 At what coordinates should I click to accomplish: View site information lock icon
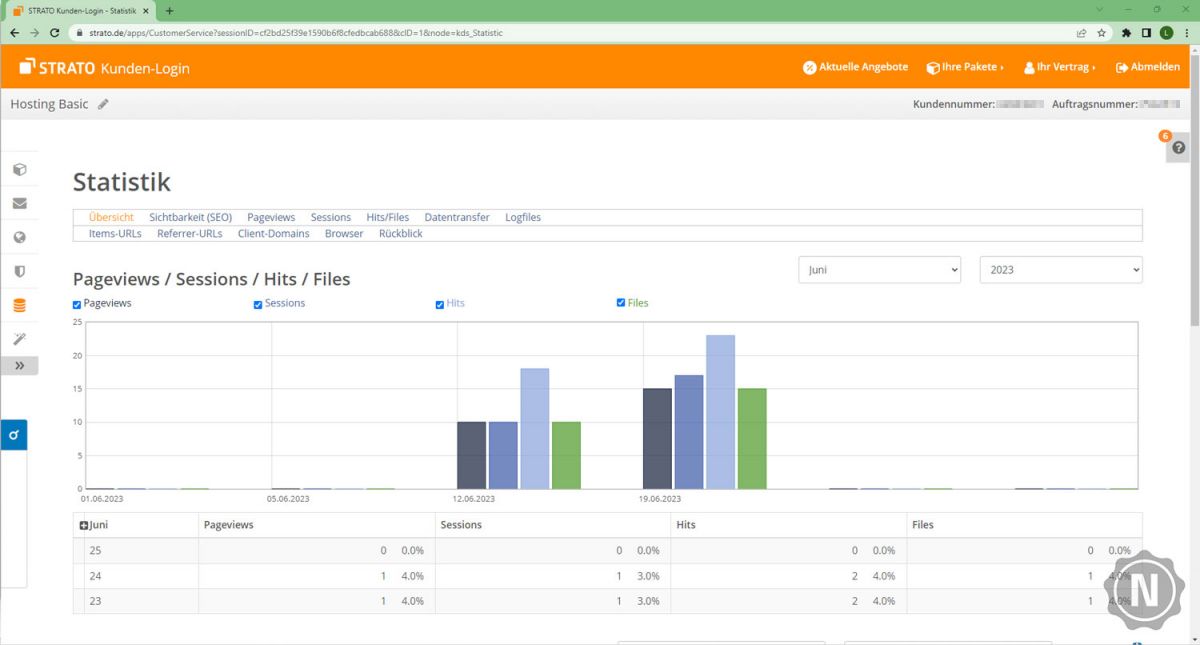coord(79,32)
